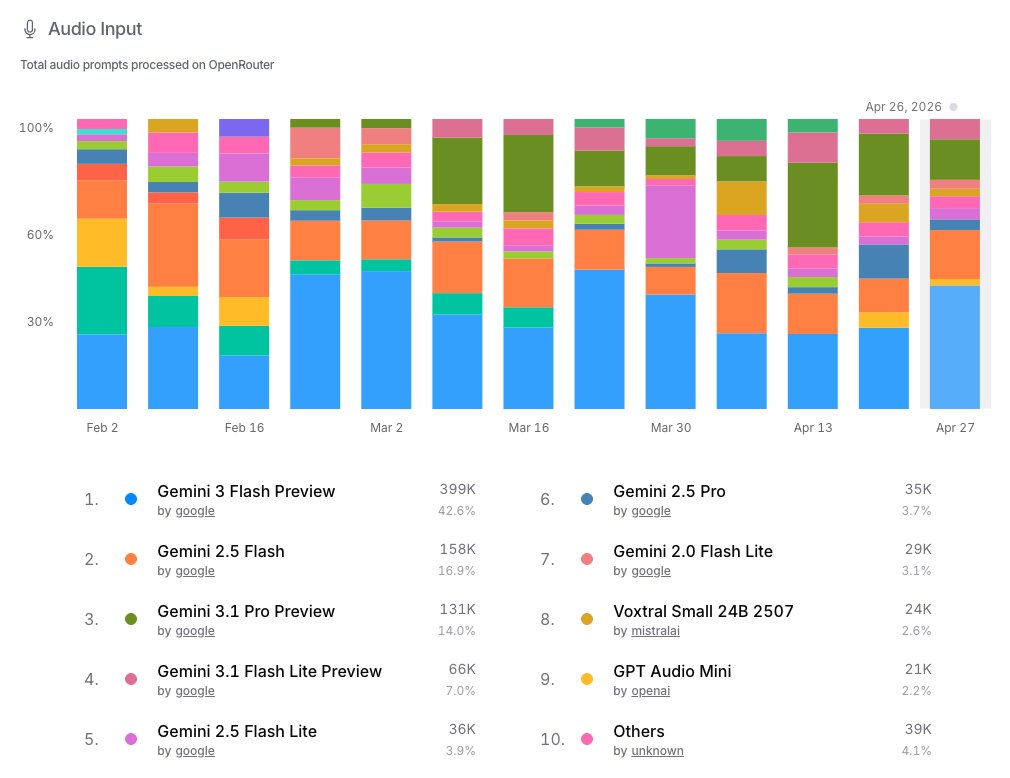Click the salmon dot for Gemini 2.0 Flash Lite
Viewport: 1010px width, 778px height.
click(587, 559)
